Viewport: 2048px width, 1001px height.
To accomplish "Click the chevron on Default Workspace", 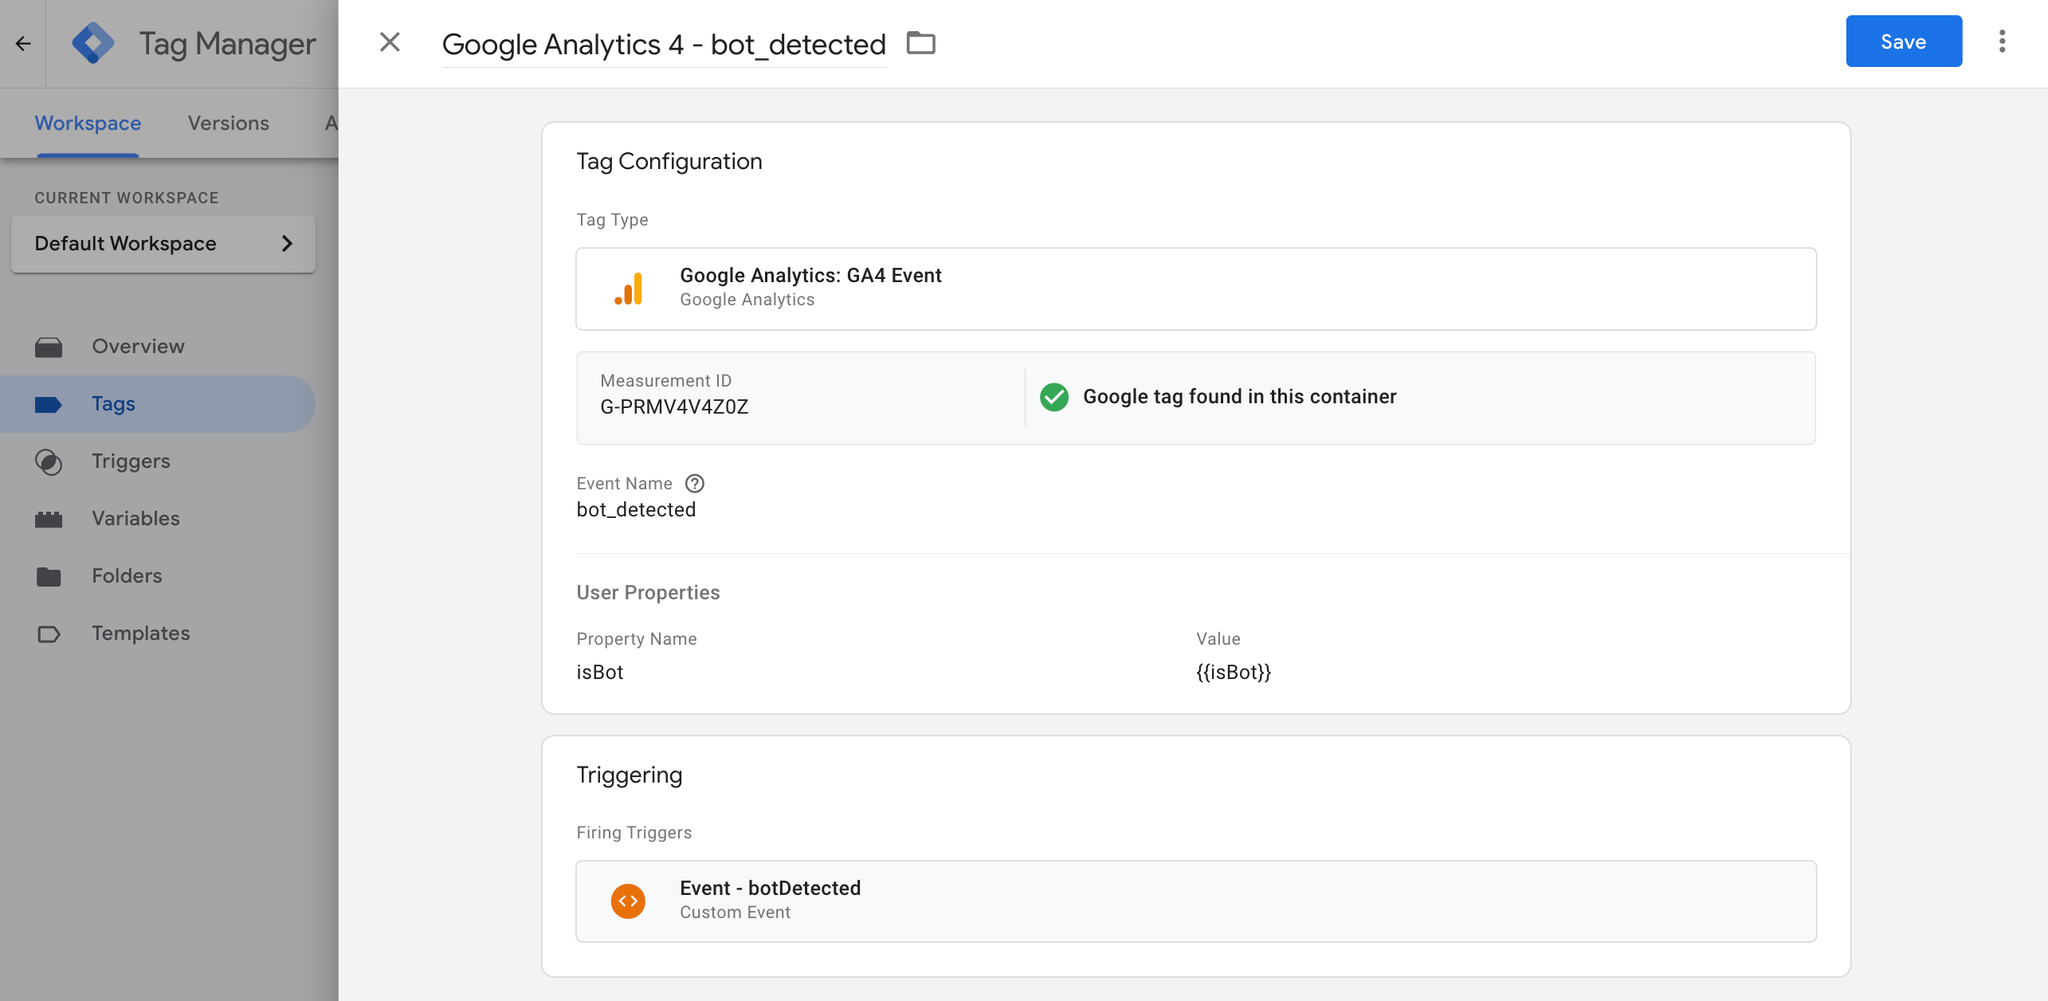I will [287, 243].
